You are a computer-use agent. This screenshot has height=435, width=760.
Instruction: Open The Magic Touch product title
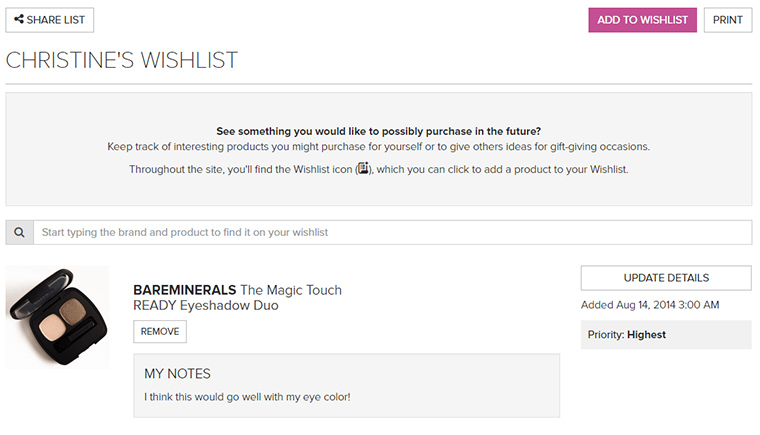(291, 290)
